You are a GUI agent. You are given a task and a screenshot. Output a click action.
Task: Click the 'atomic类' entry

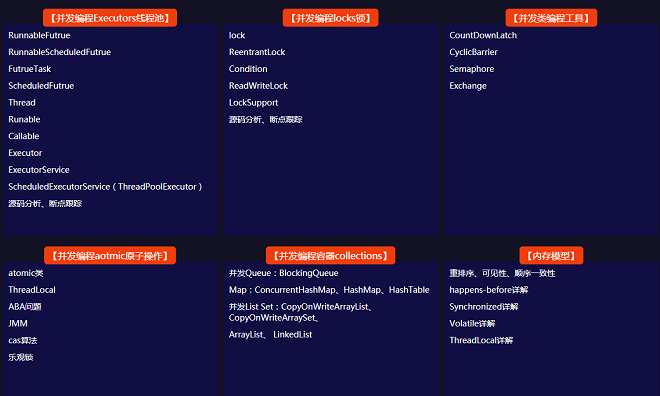pyautogui.click(x=26, y=273)
